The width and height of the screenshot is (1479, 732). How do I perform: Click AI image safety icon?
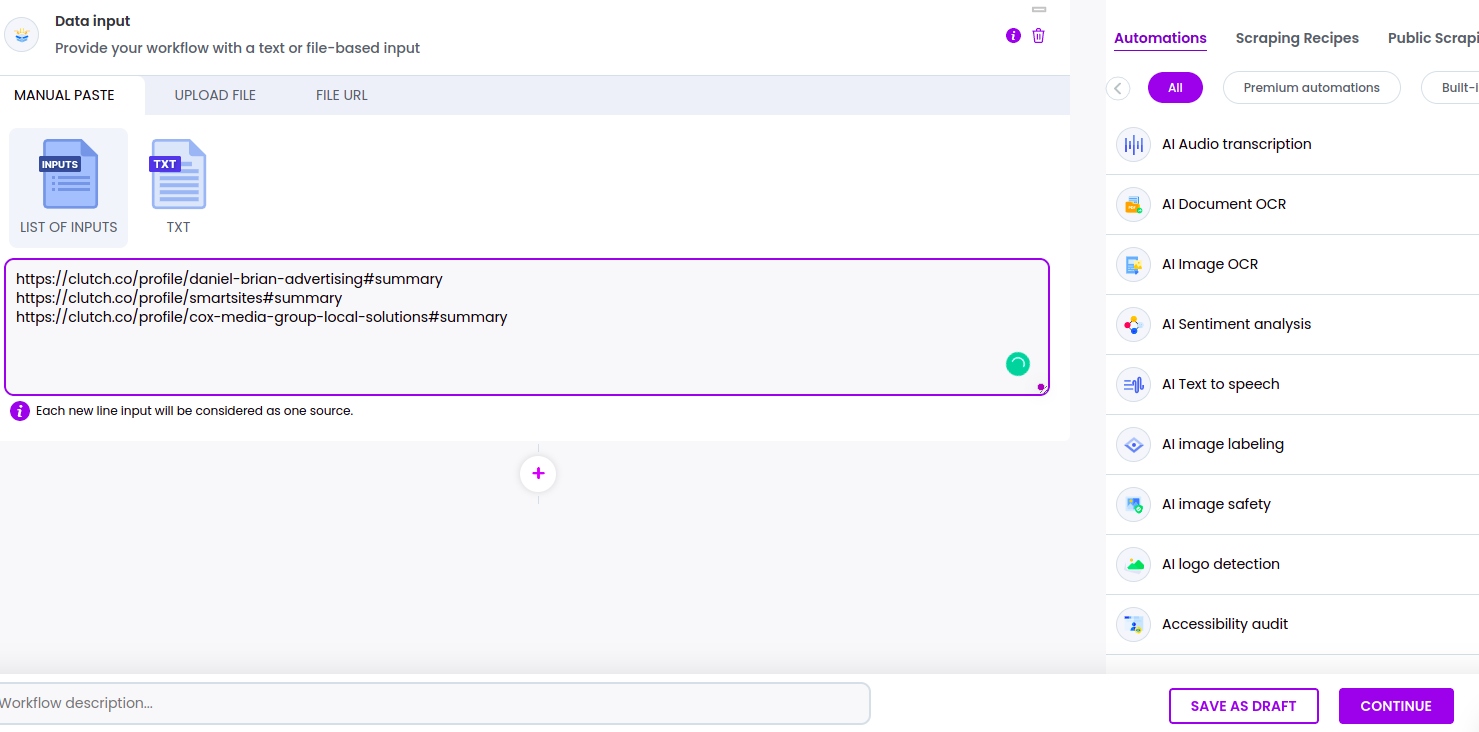click(x=1134, y=504)
